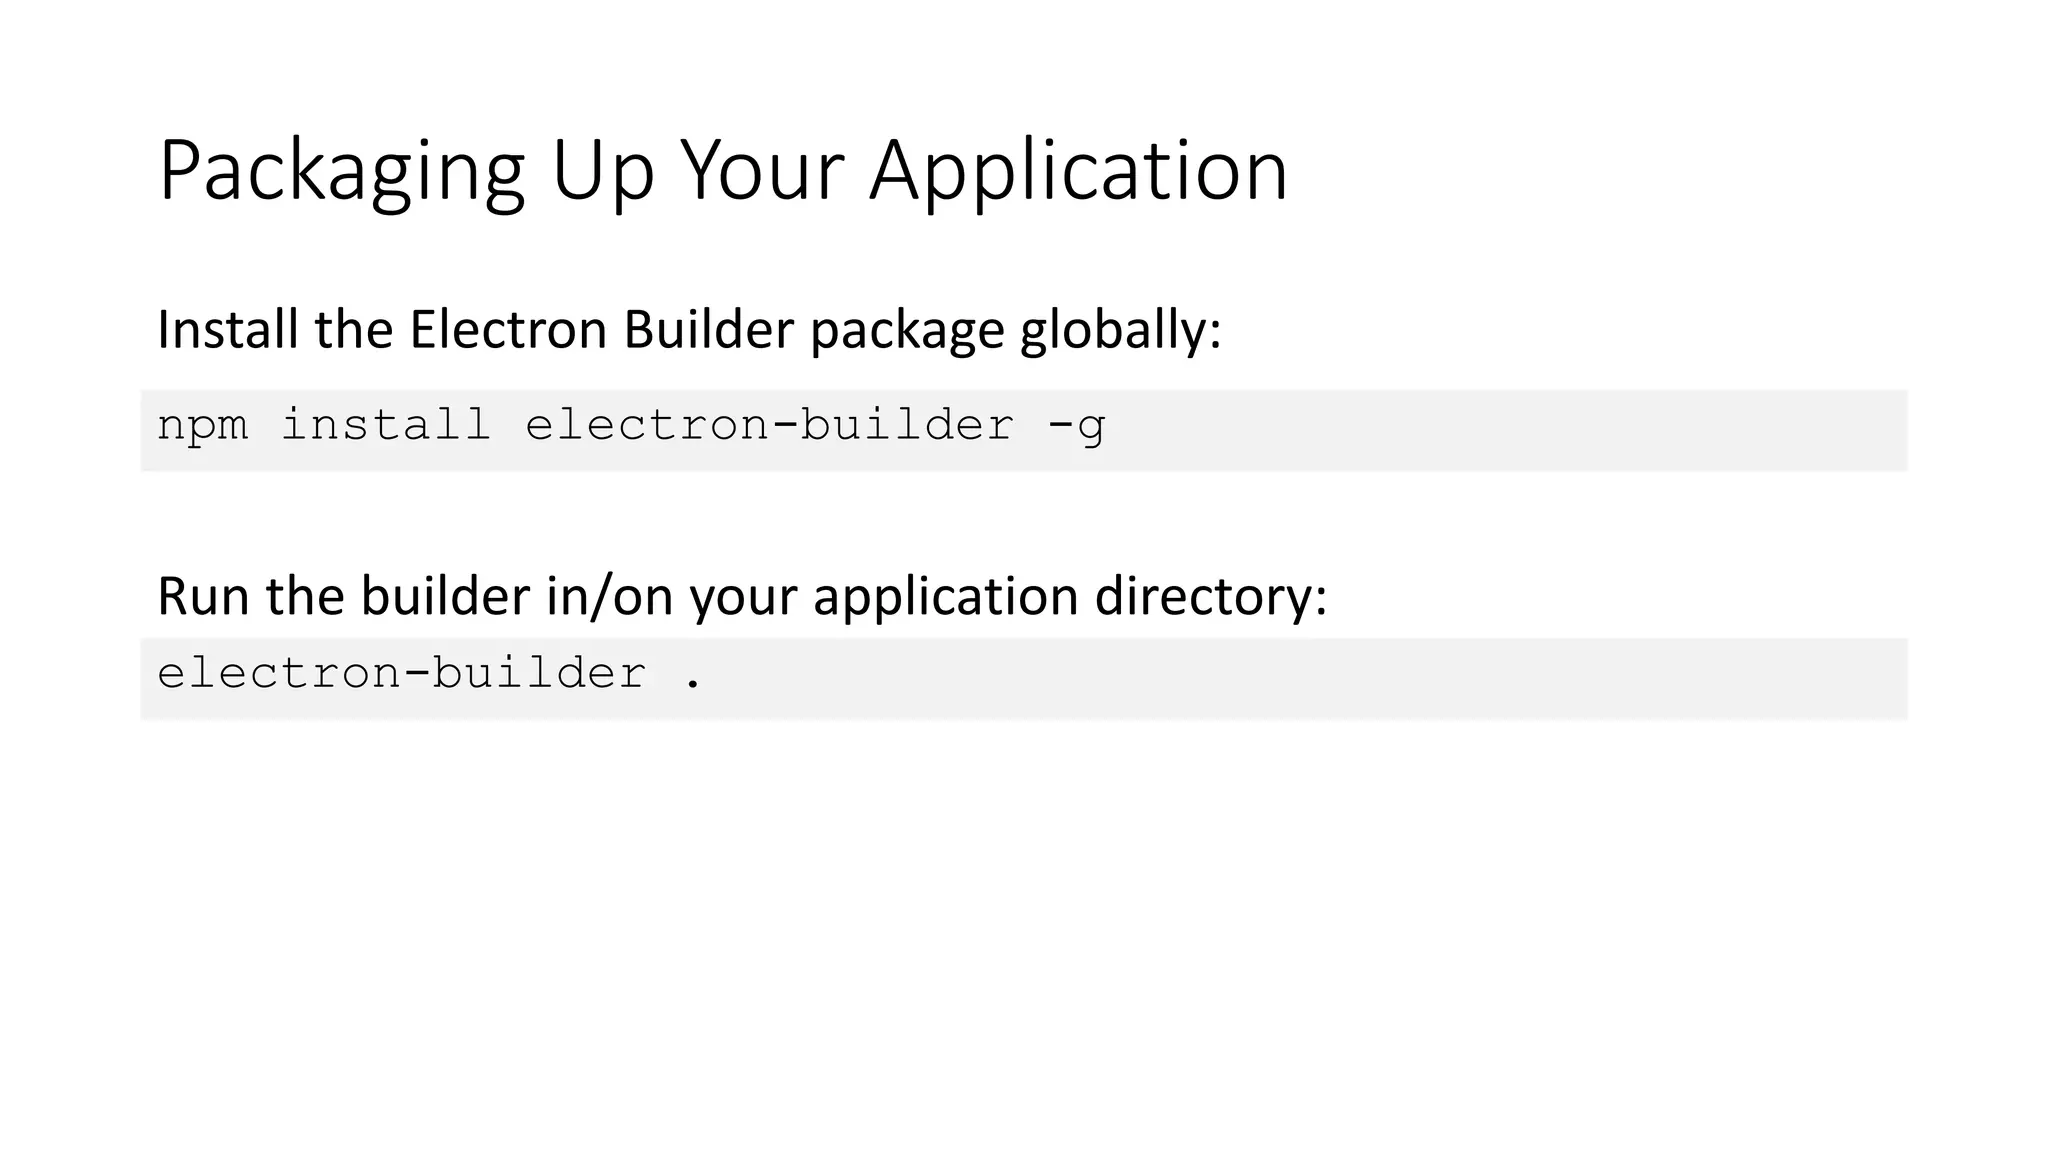Click the '-g' flag in the command

tap(1076, 426)
